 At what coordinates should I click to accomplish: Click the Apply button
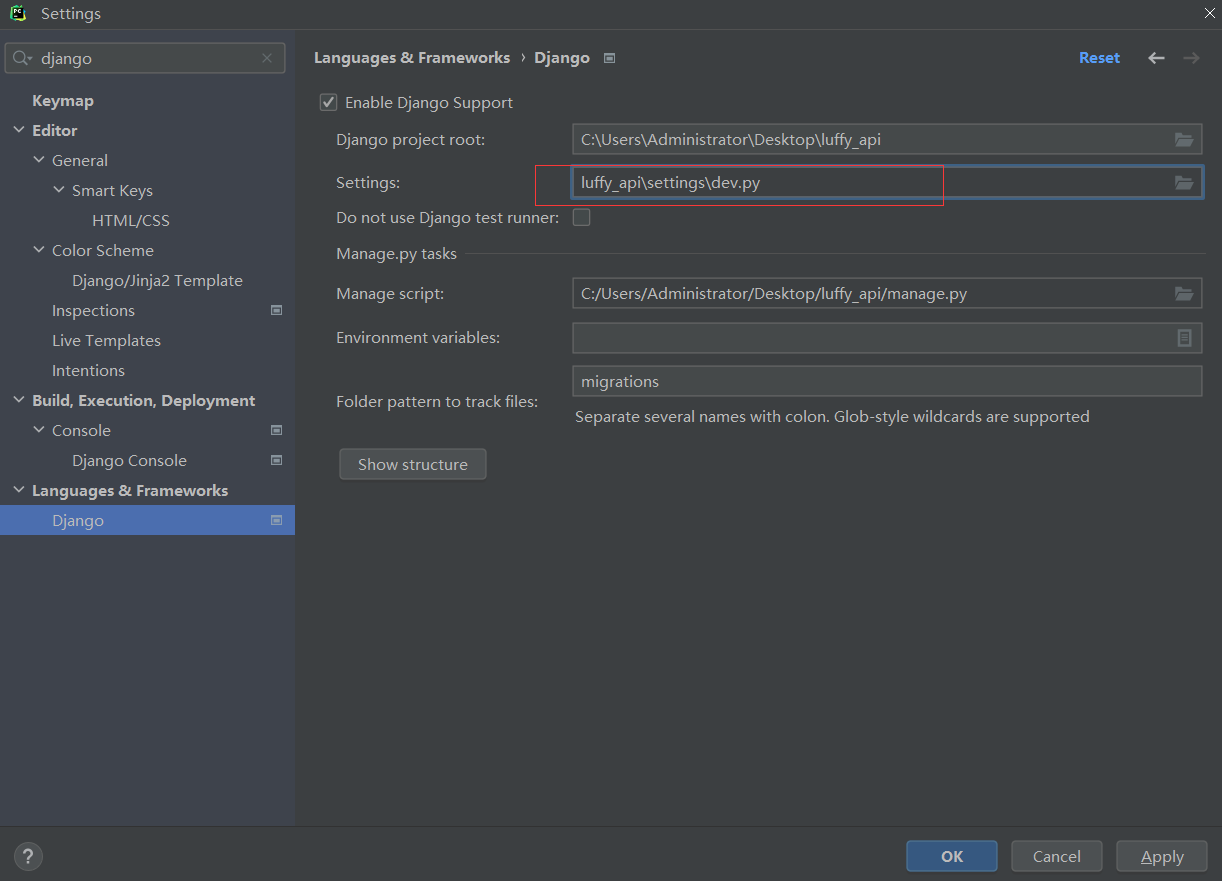(x=1162, y=856)
